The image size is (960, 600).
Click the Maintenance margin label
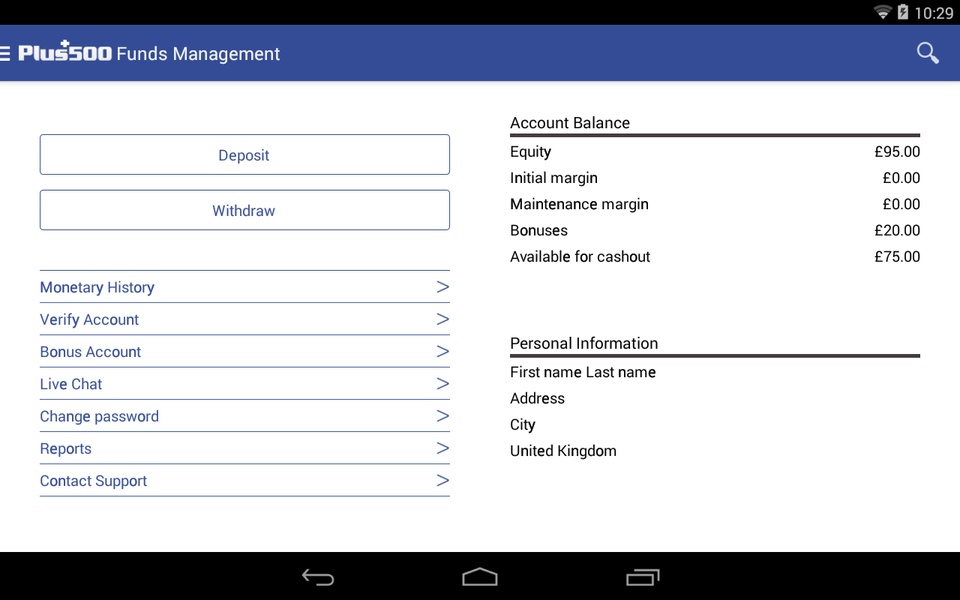click(x=579, y=204)
